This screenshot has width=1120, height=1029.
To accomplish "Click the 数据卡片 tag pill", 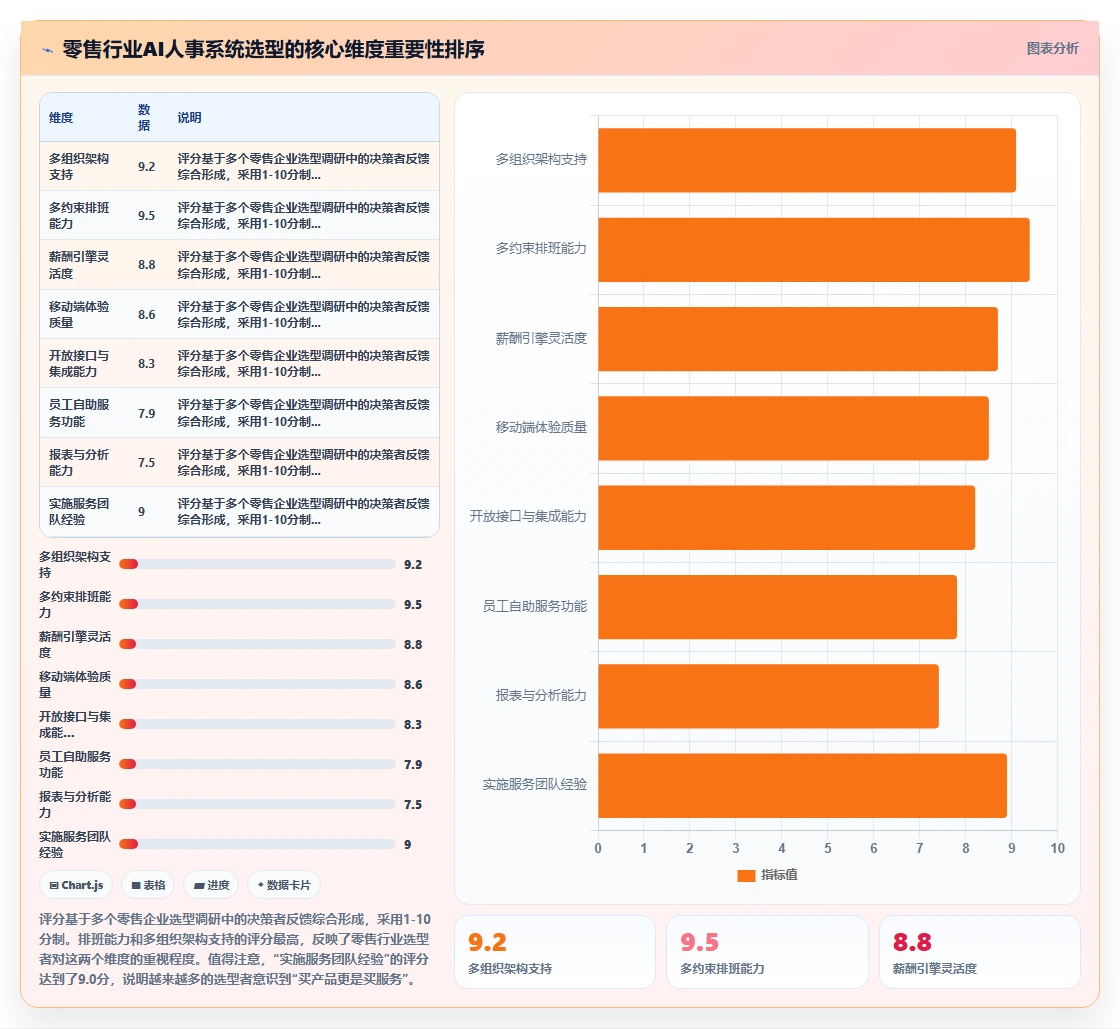I will [x=284, y=885].
